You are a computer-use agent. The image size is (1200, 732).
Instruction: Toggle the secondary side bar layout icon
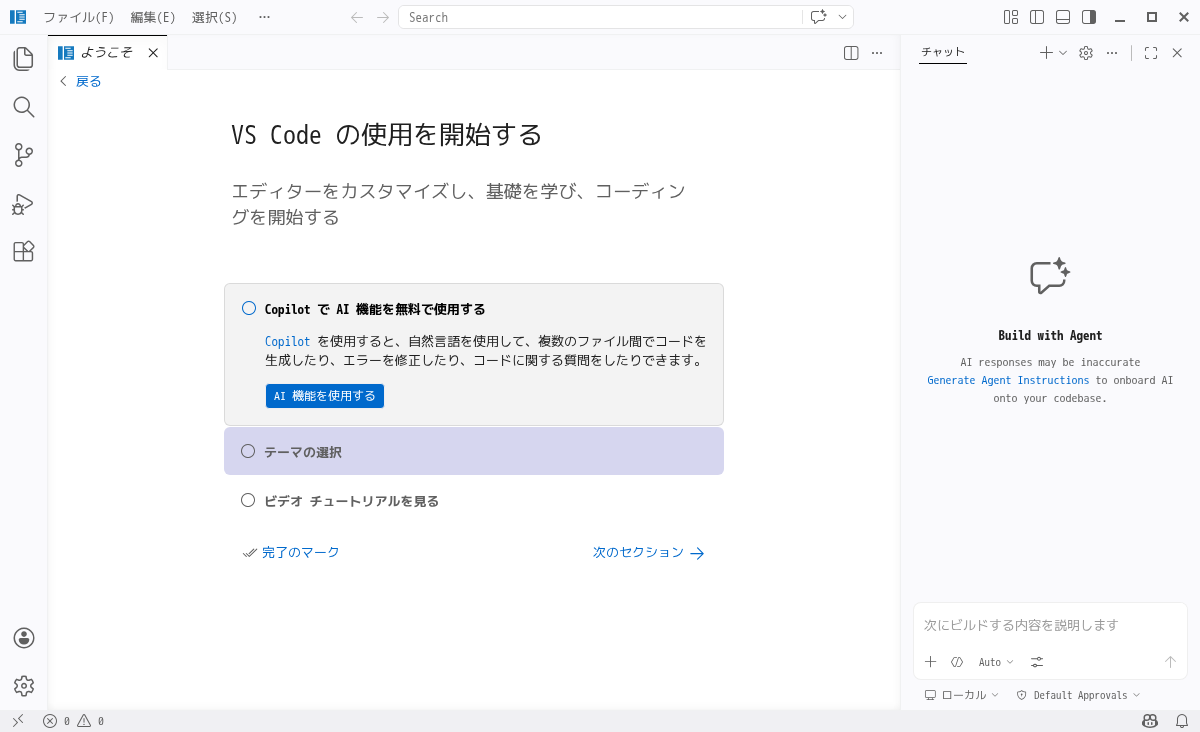(x=1089, y=17)
